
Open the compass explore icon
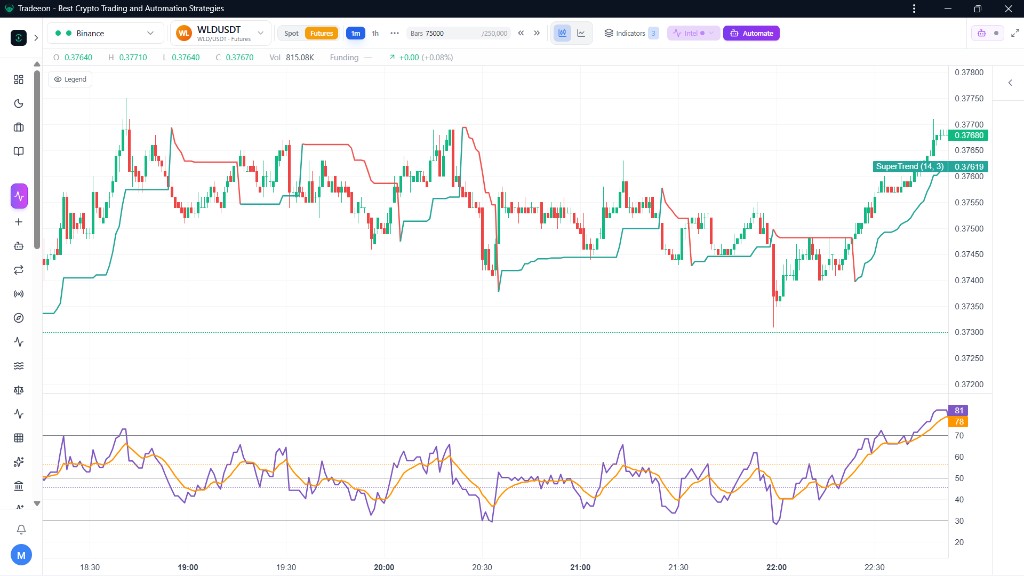point(18,318)
